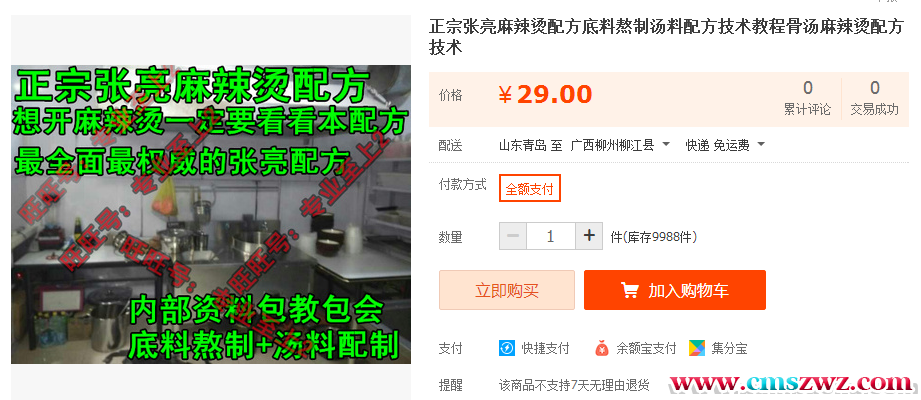This screenshot has width=921, height=400.
Task: Click the 加入购物车 button
Action: click(x=675, y=290)
